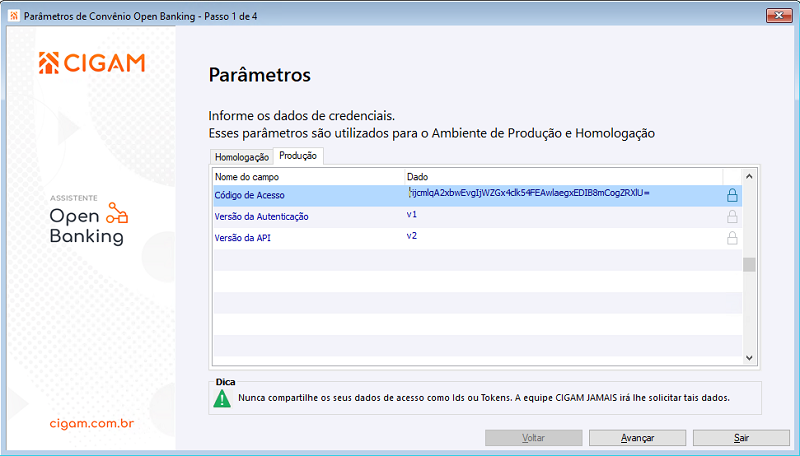Select the Produção tab
The height and width of the screenshot is (456, 800).
[x=298, y=156]
